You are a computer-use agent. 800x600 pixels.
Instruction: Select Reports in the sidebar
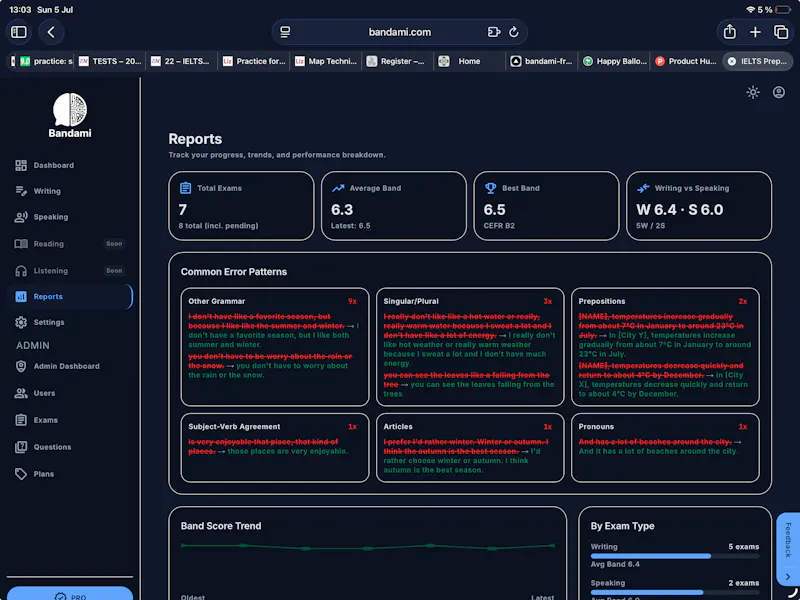point(70,297)
